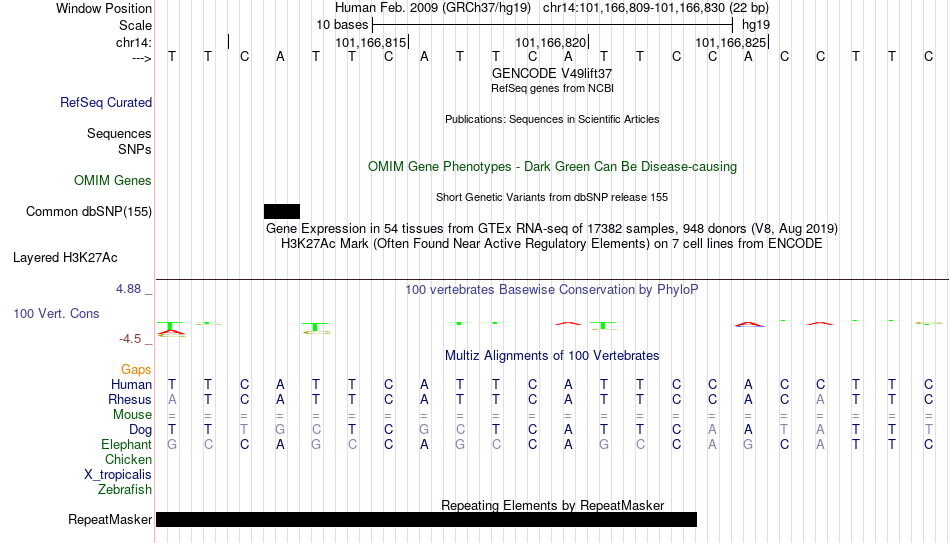Viewport: 950px width, 543px height.
Task: Click the chr14: base position label
Action: coord(133,42)
